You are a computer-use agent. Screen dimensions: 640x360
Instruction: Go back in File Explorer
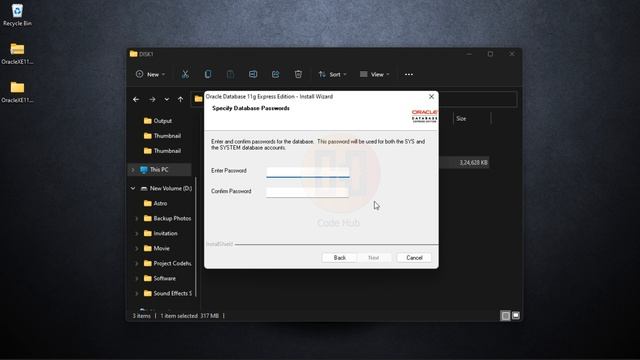pyautogui.click(x=136, y=99)
